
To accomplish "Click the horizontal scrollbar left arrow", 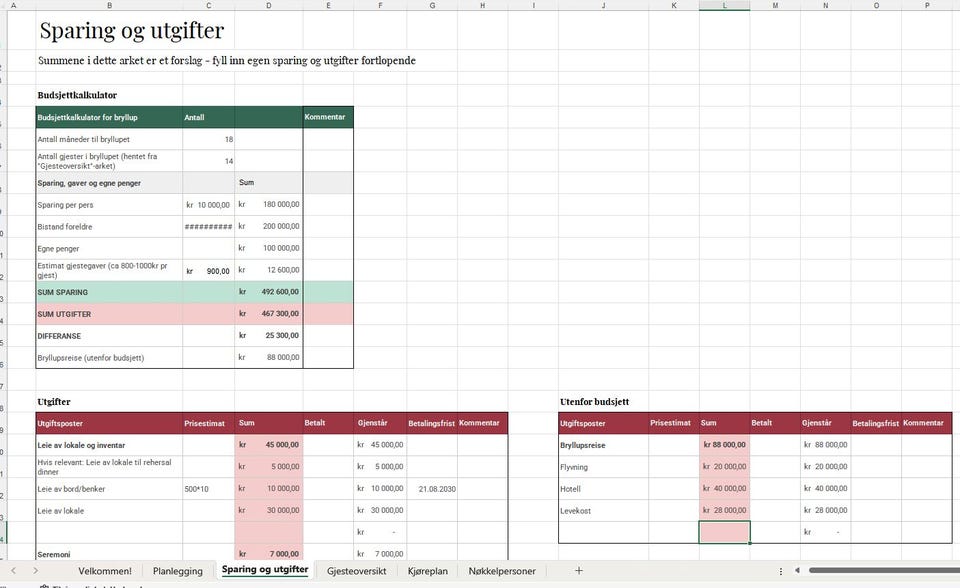I will (797, 570).
